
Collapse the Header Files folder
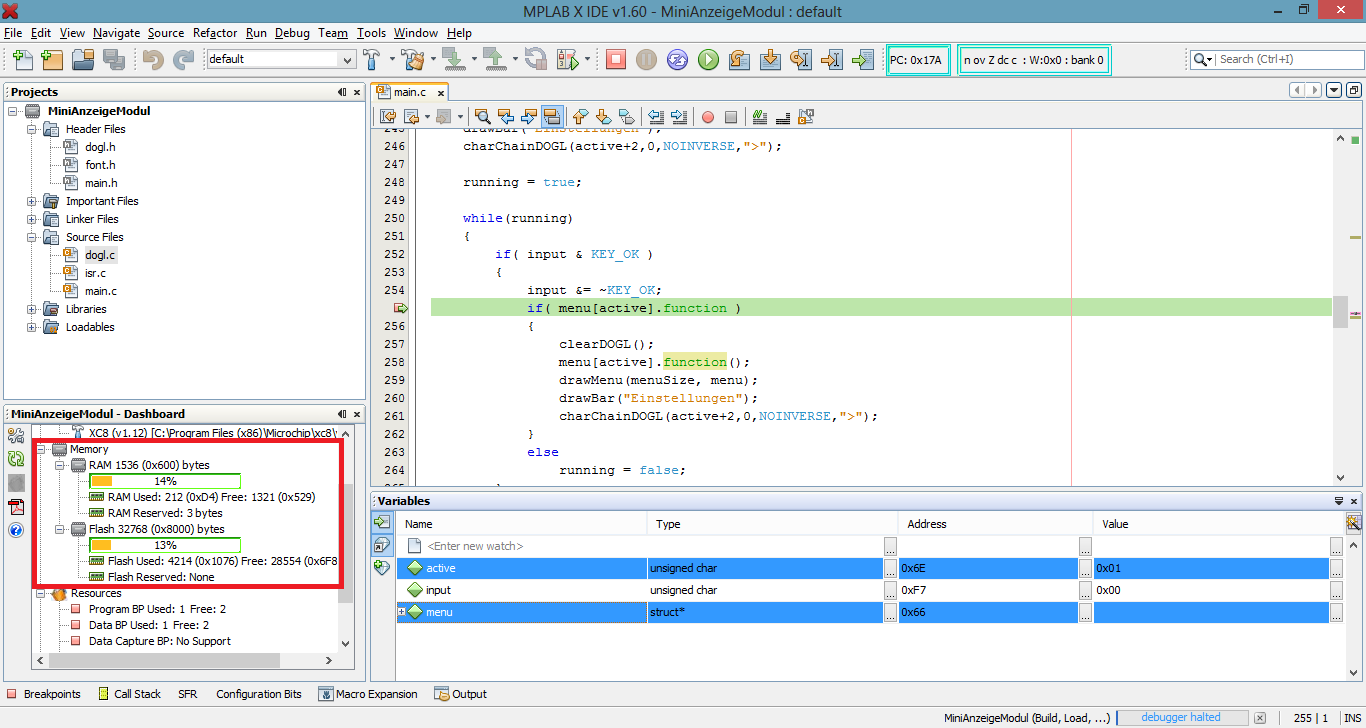point(32,129)
